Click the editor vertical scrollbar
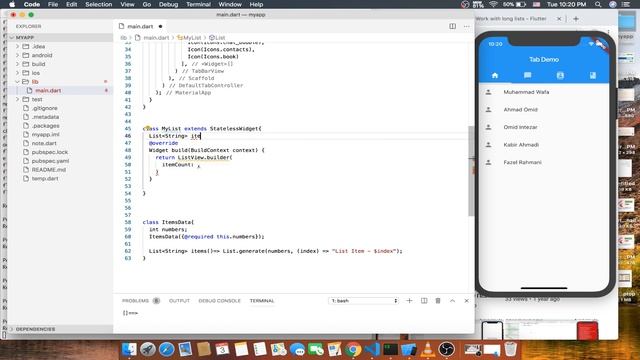This screenshot has width=640, height=360. coord(471,171)
